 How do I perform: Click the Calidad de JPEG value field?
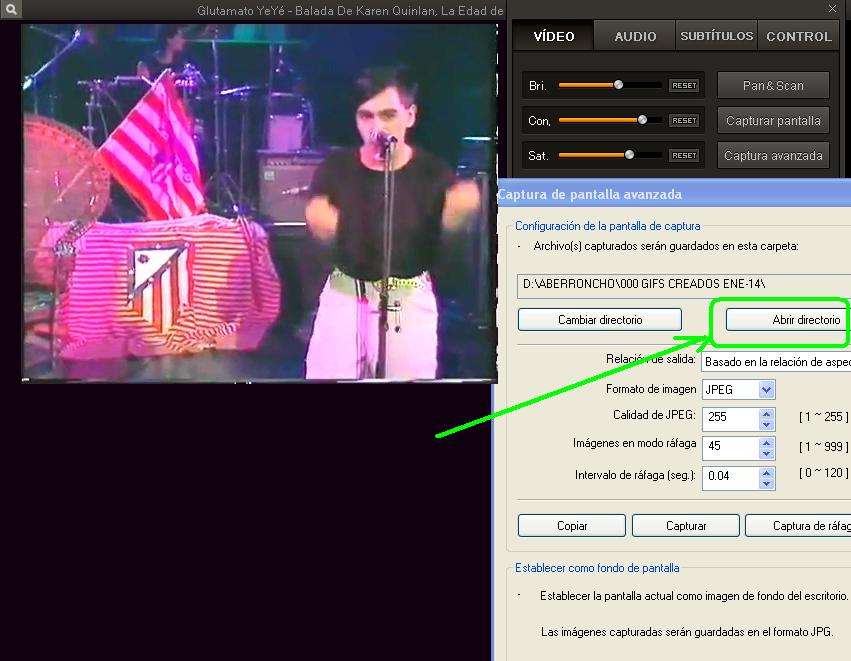730,417
